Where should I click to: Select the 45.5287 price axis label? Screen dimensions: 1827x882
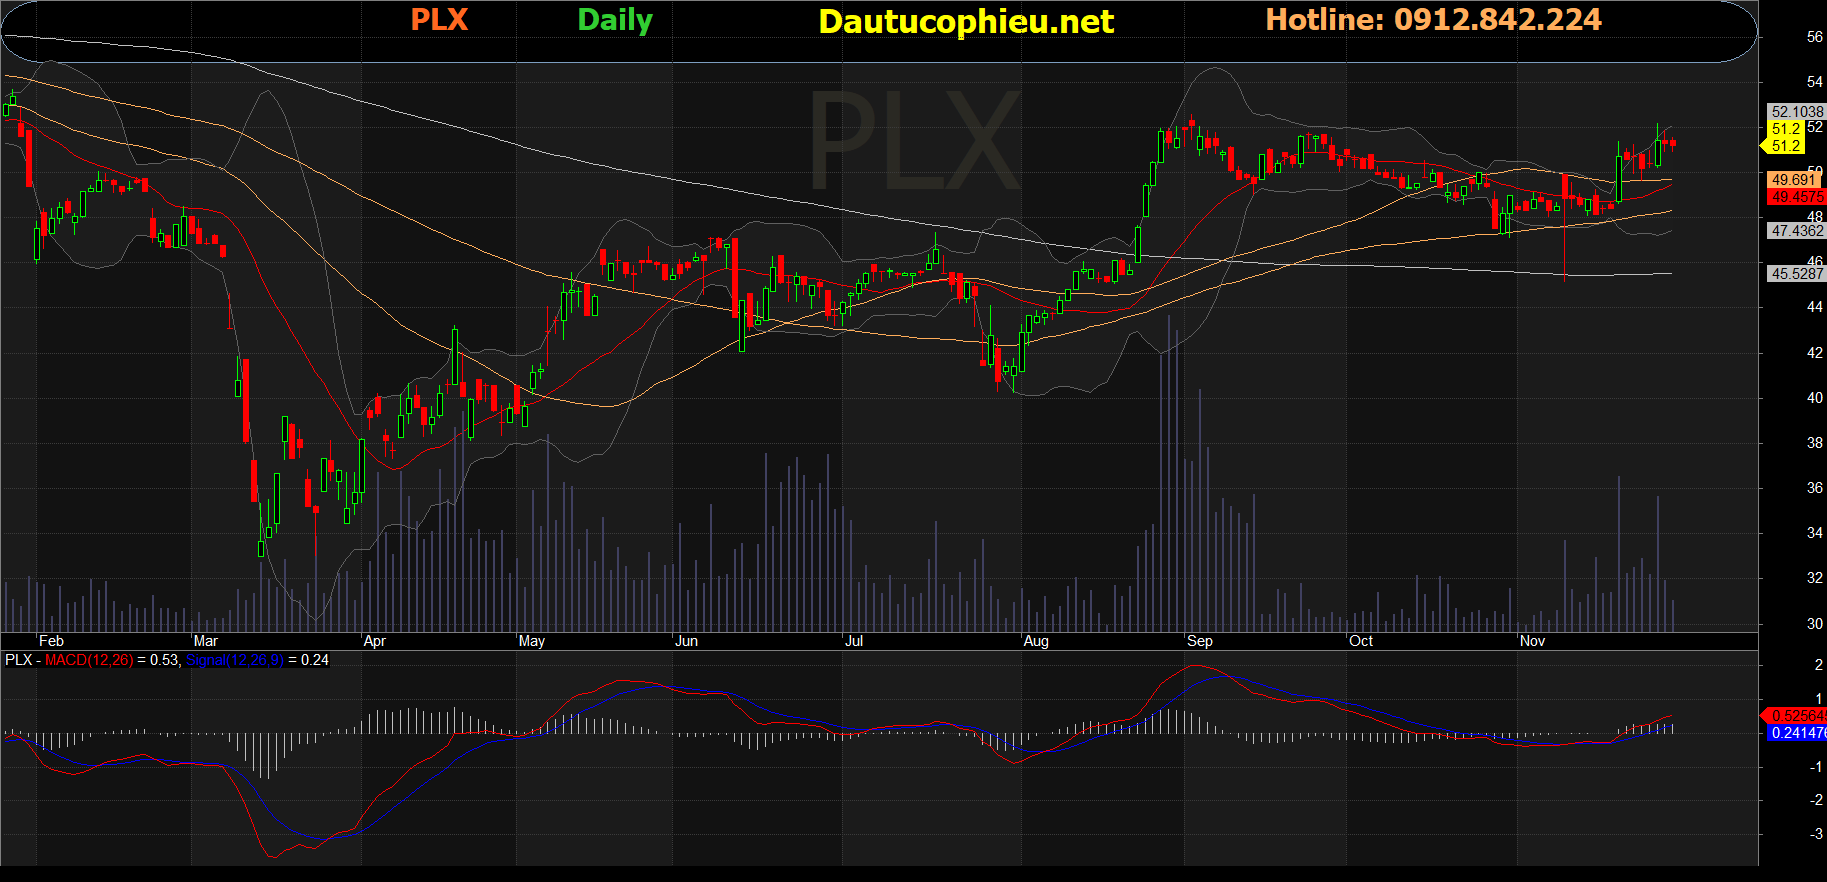point(1796,273)
